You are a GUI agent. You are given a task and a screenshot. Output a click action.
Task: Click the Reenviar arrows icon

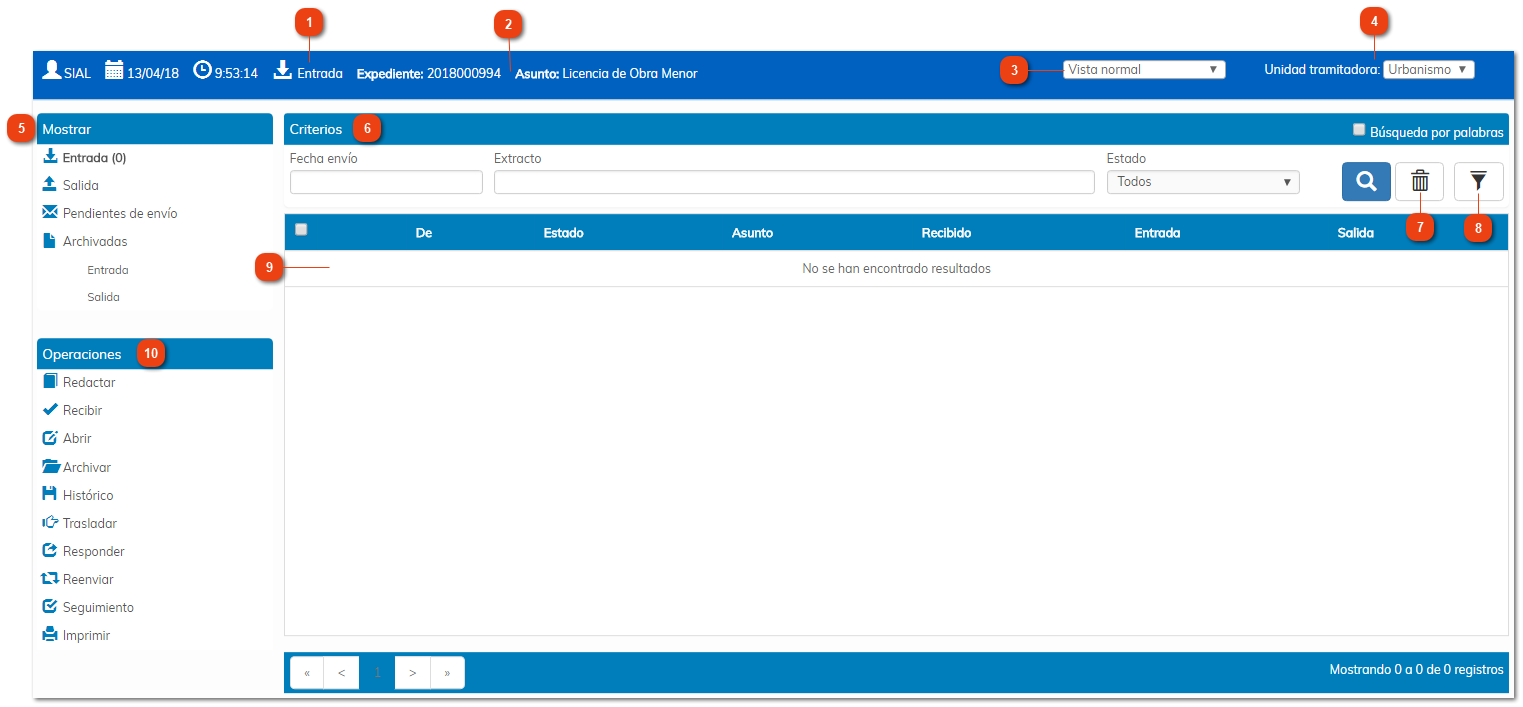coord(49,578)
